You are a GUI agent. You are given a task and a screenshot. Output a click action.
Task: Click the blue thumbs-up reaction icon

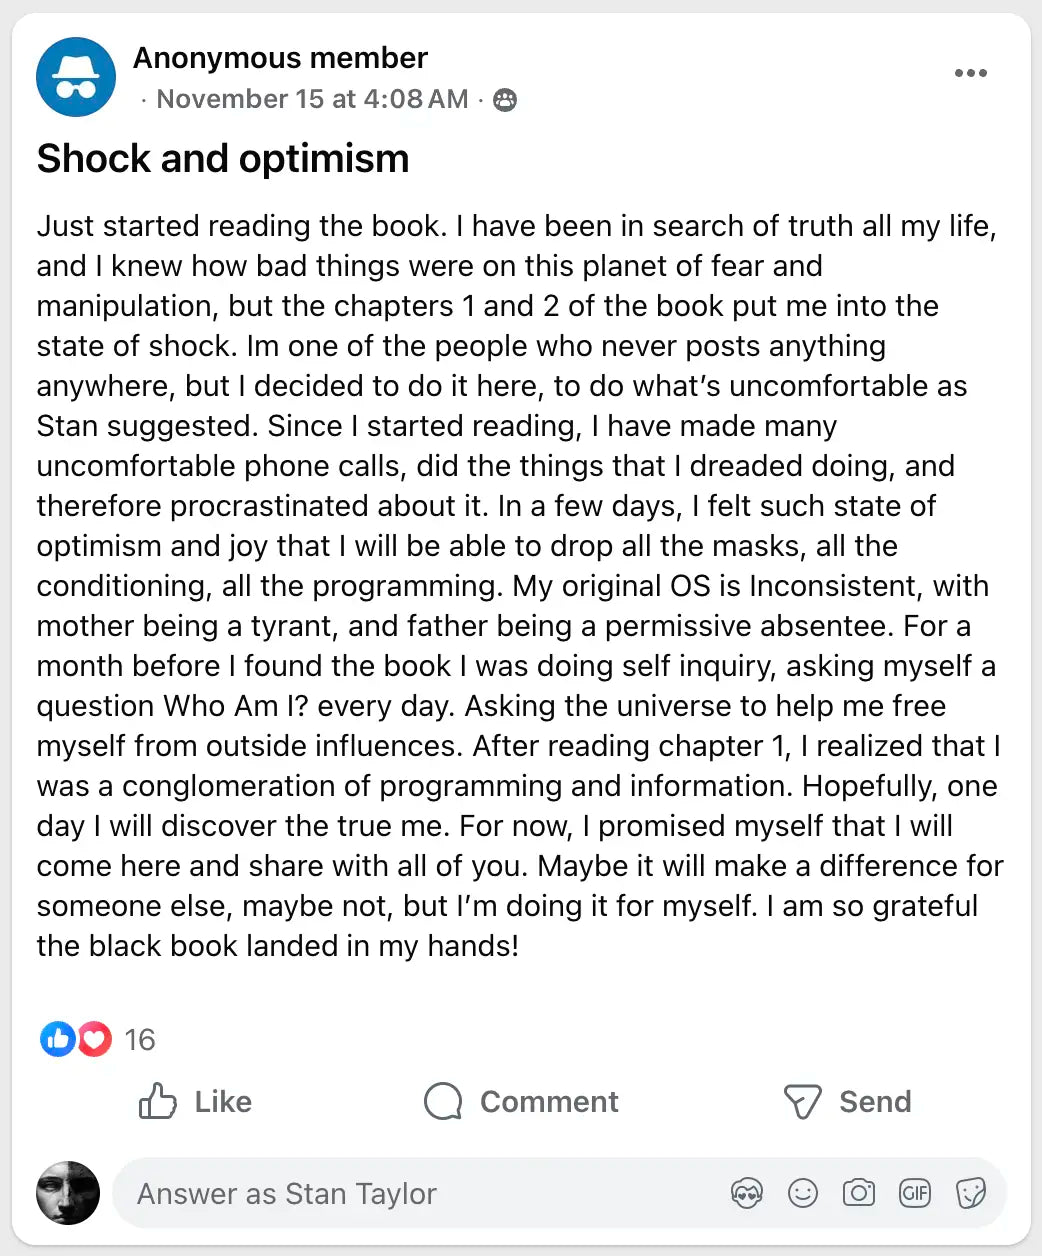(x=57, y=1039)
